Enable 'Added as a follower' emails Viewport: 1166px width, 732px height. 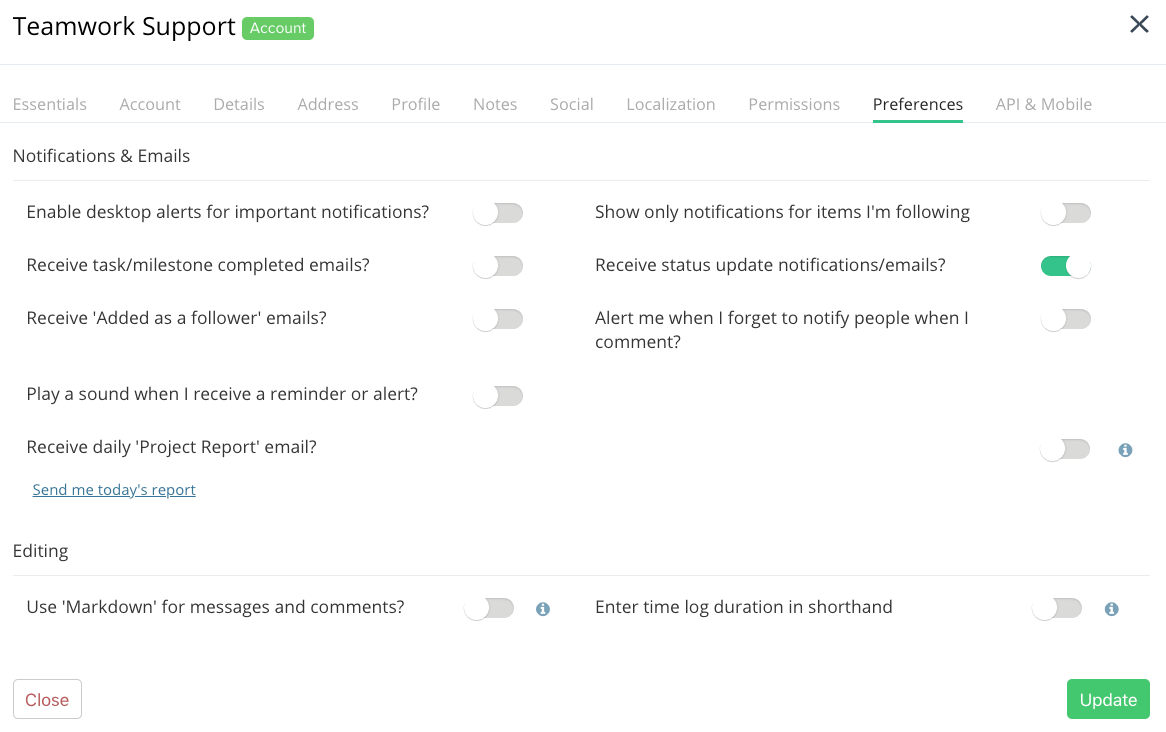(x=498, y=319)
